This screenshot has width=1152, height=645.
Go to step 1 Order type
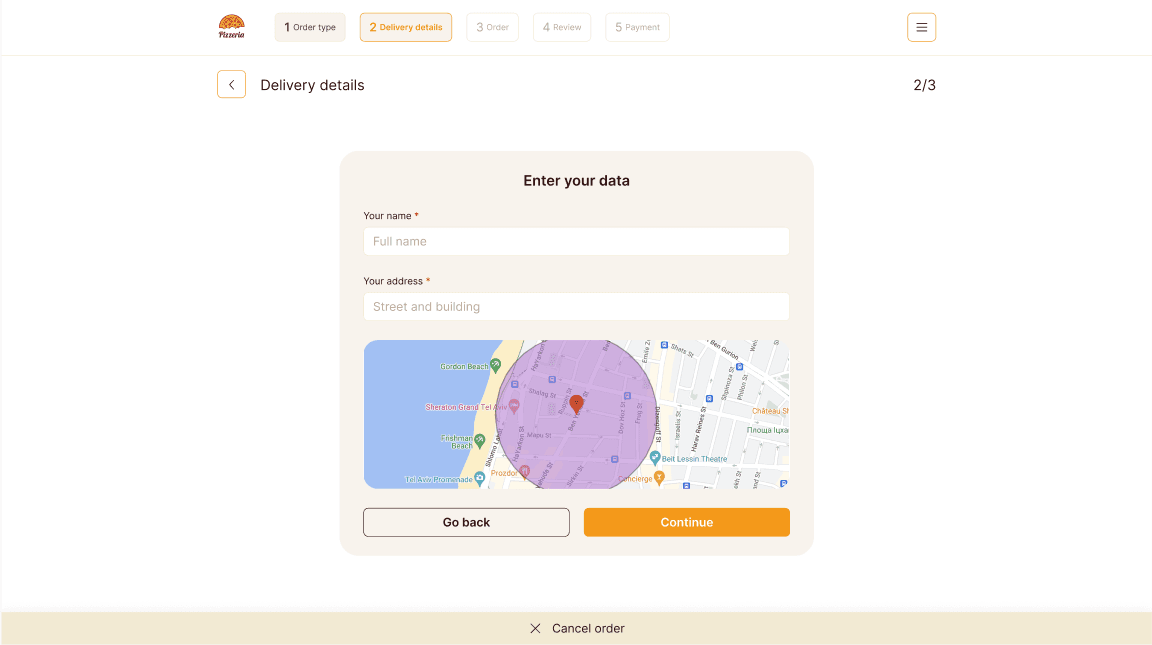tap(310, 27)
